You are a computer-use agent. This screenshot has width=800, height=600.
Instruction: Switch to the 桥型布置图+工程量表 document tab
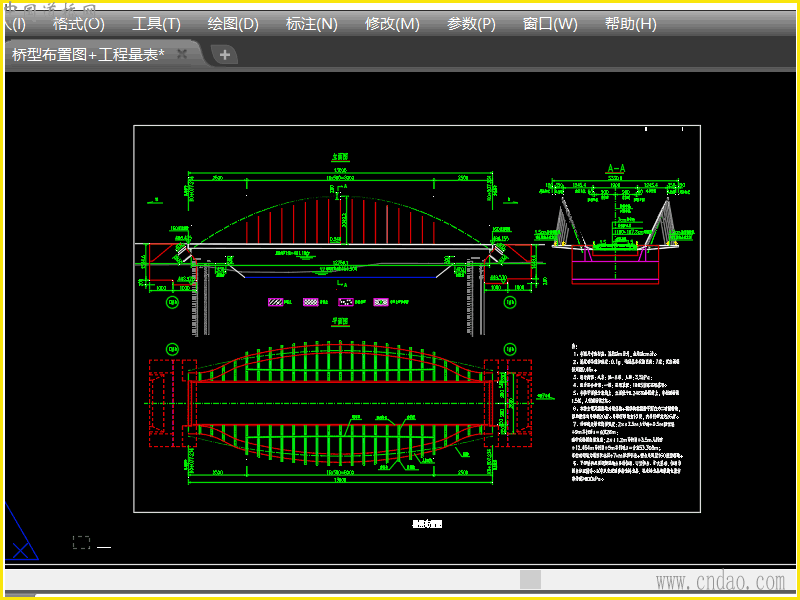pos(88,55)
